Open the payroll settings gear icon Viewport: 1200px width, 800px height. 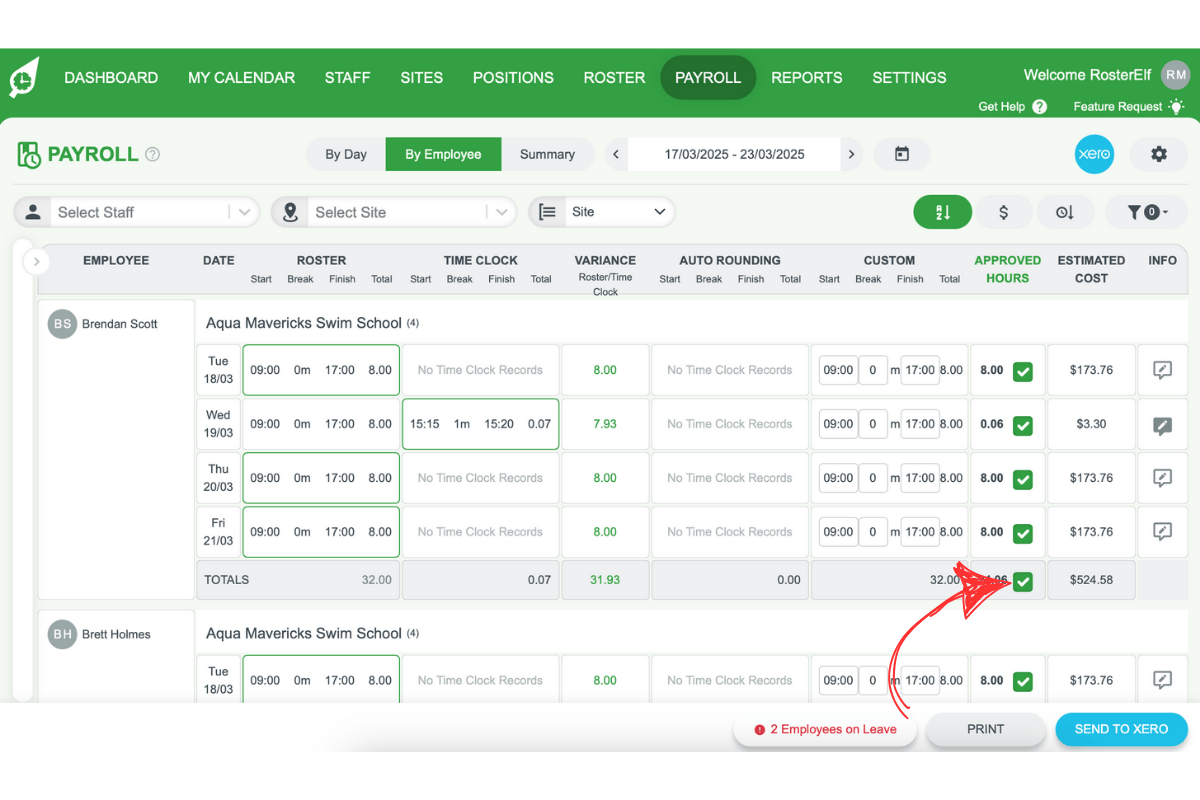click(x=1158, y=154)
